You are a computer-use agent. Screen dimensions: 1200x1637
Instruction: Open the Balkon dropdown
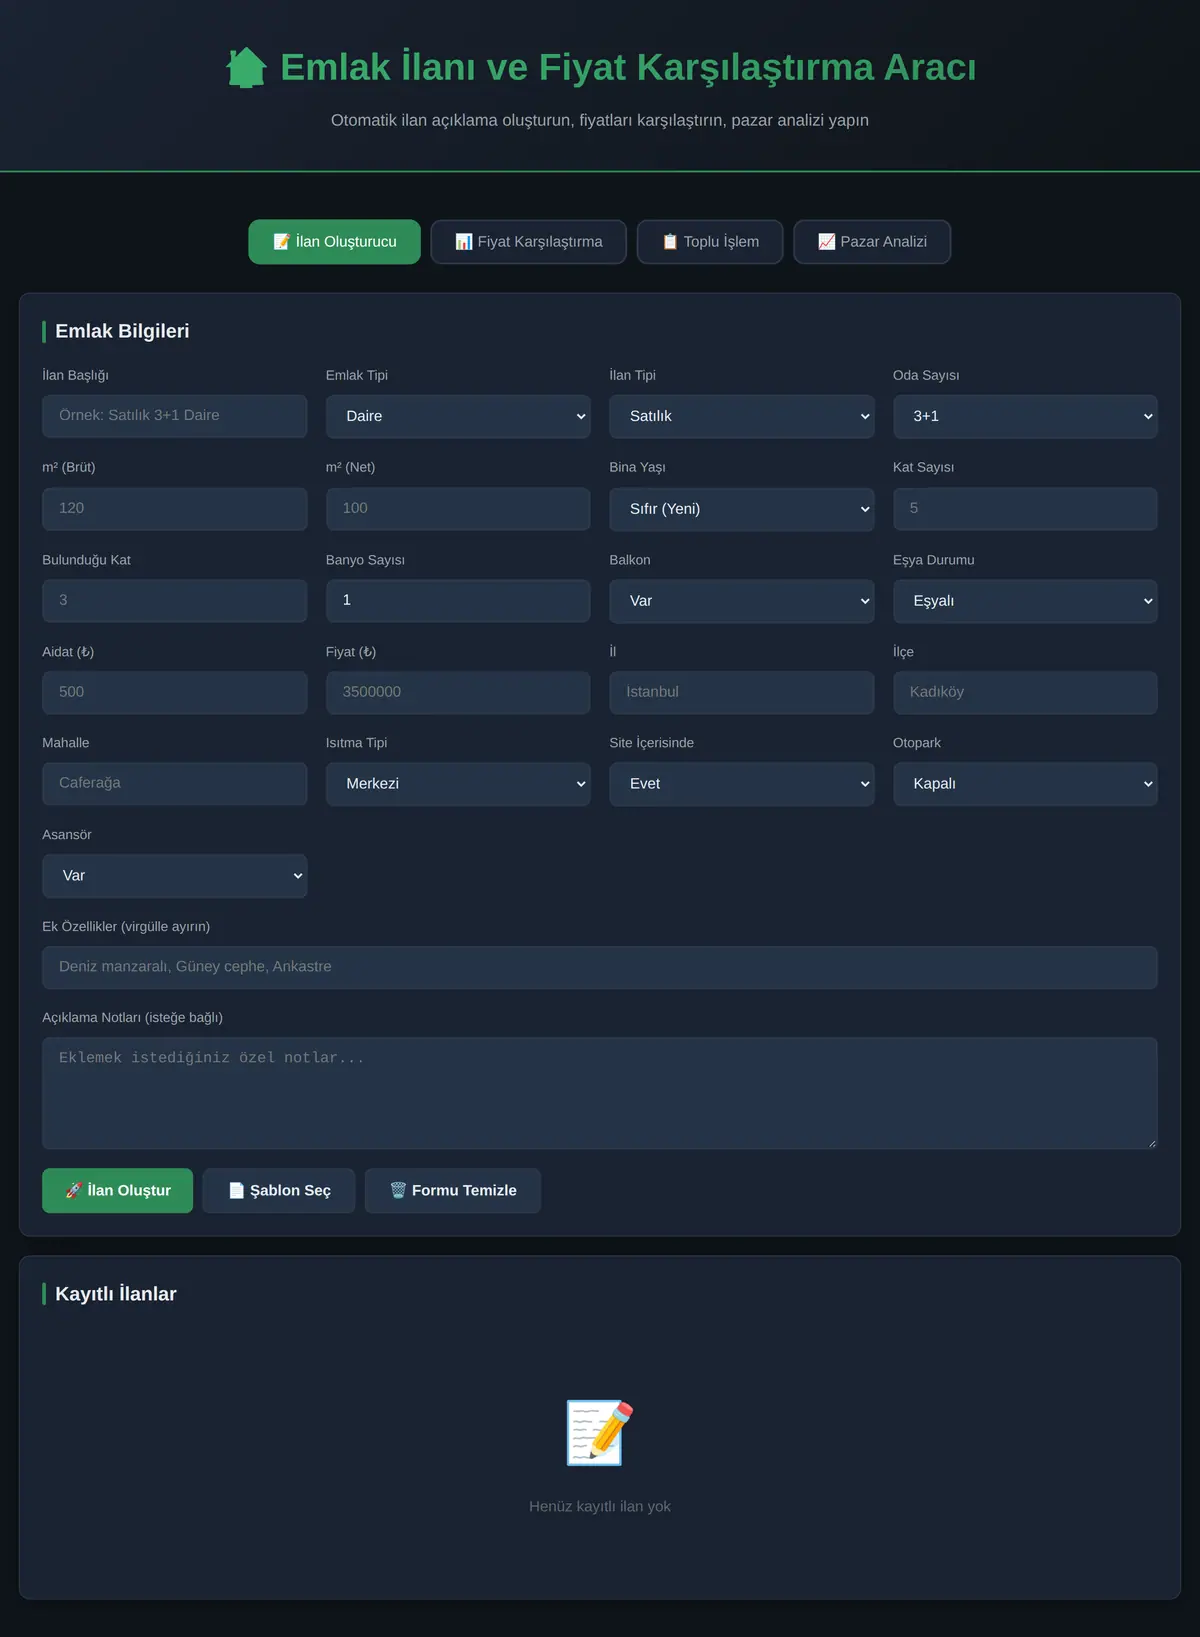point(742,601)
